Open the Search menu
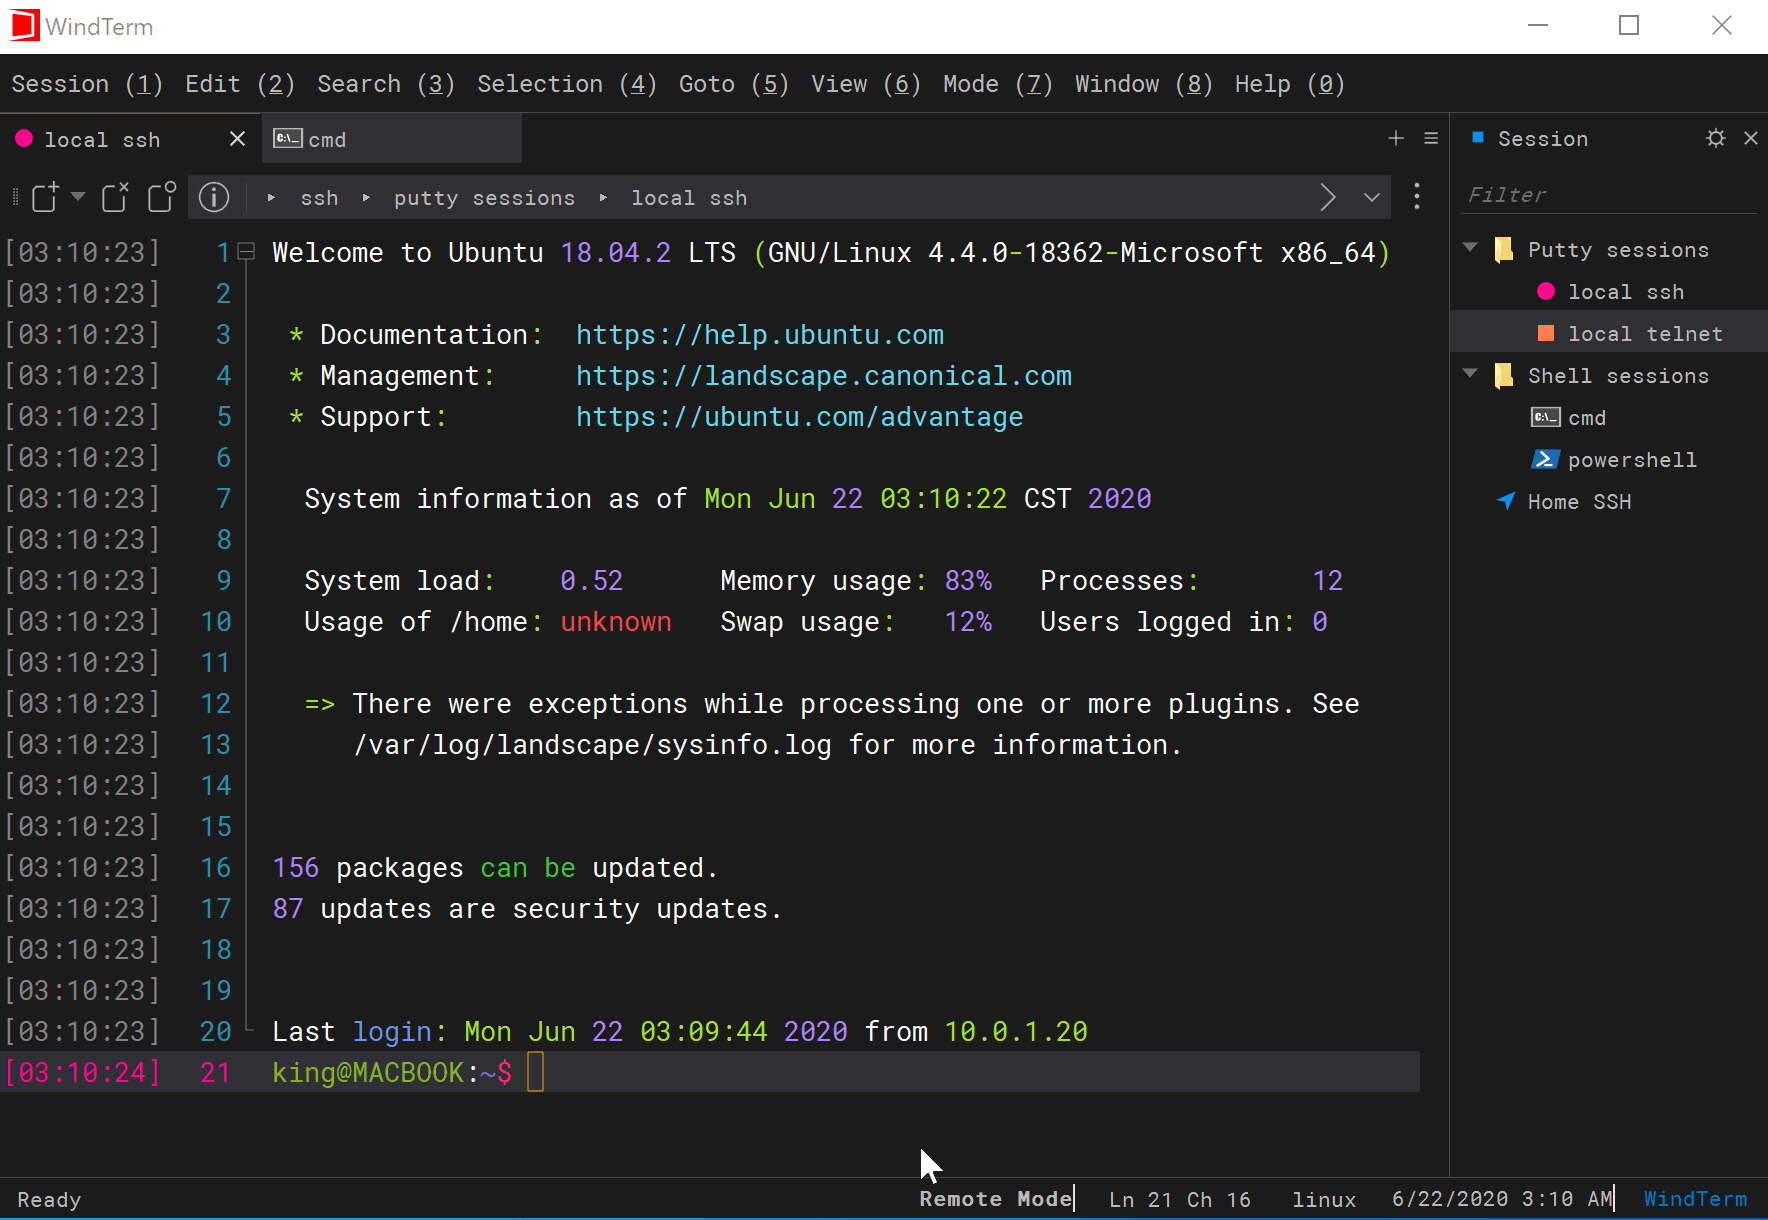The height and width of the screenshot is (1220, 1768). pyautogui.click(x=386, y=84)
